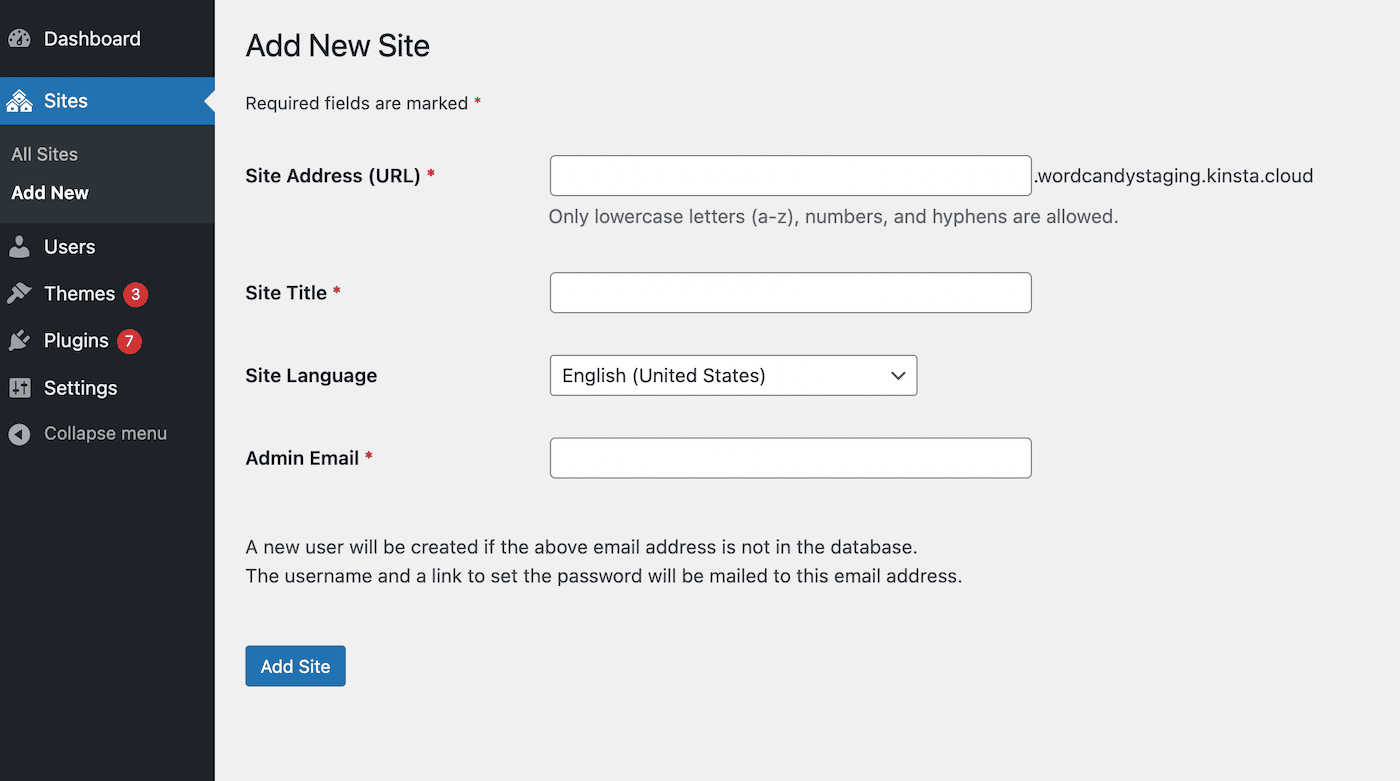Click the Themes update count badge
This screenshot has width=1400, height=781.
click(135, 294)
